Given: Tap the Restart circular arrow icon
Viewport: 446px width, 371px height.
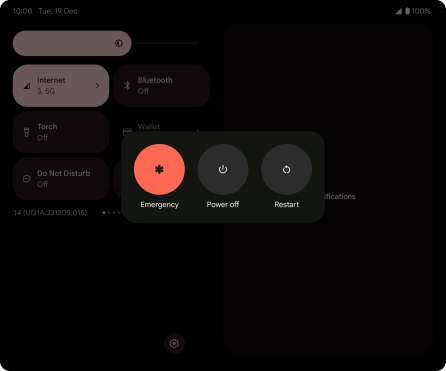Looking at the screenshot, I should tap(286, 169).
